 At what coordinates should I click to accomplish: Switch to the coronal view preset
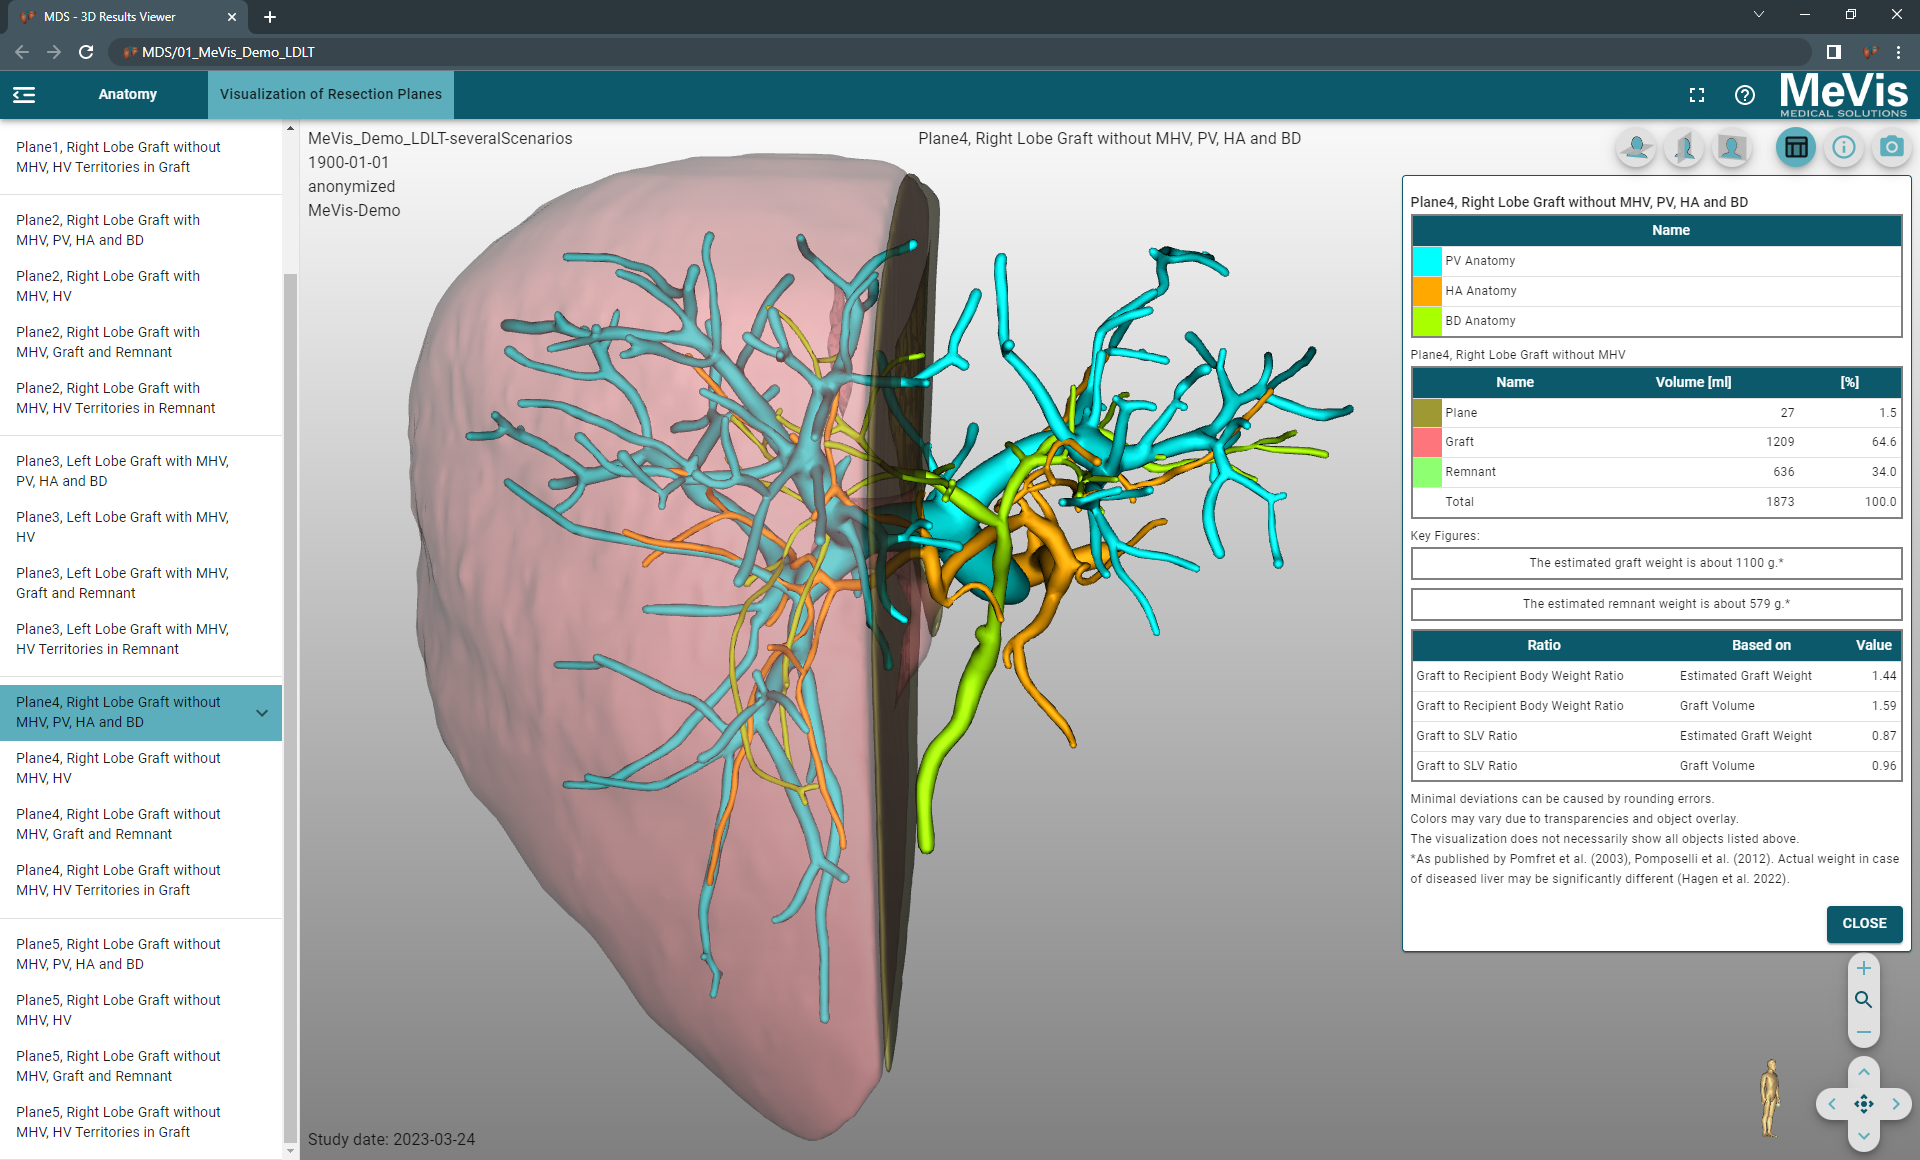pos(1732,148)
